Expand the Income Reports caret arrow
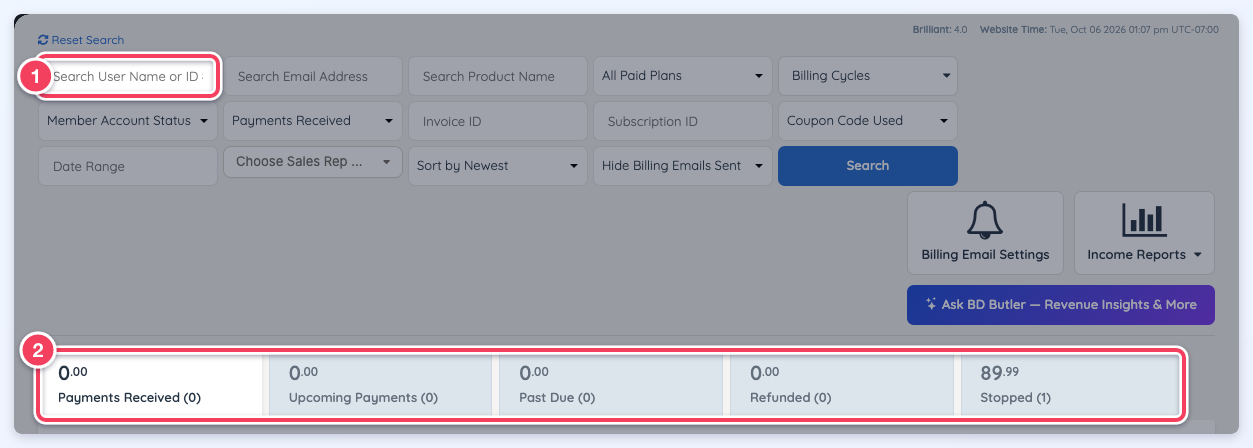The image size is (1253, 448). 1197,255
